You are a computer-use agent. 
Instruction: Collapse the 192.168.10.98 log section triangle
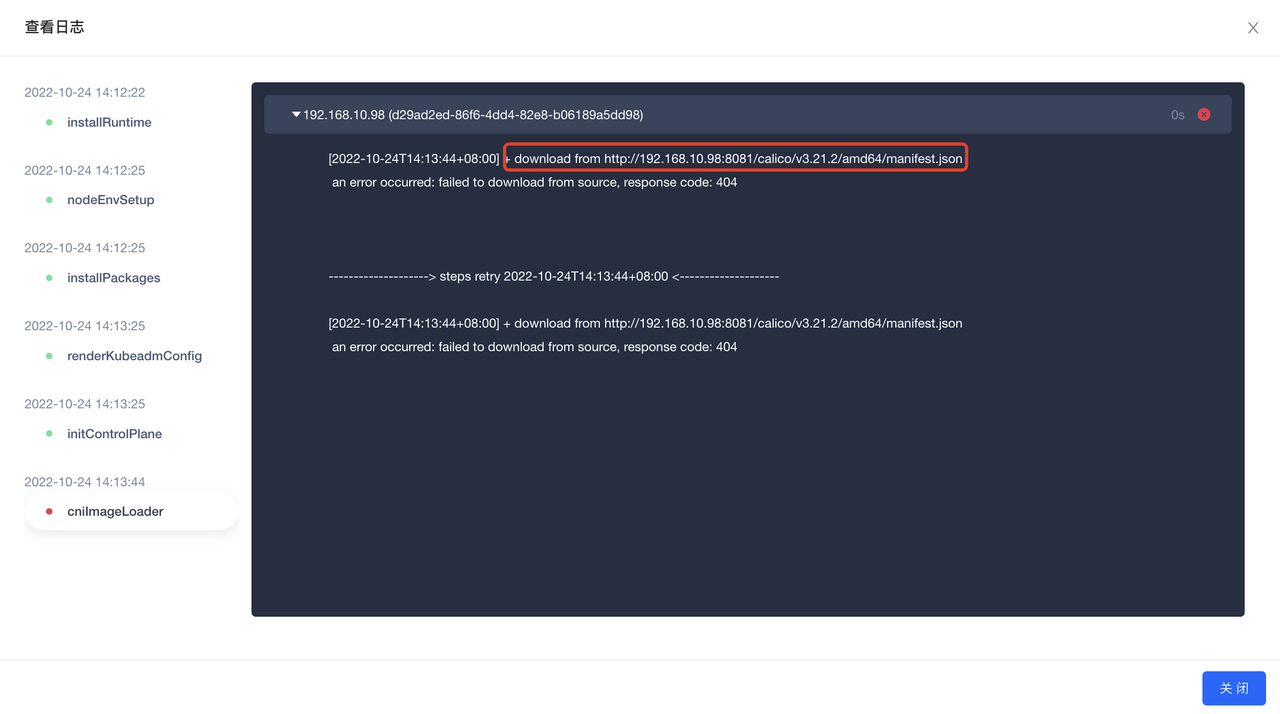pos(296,115)
